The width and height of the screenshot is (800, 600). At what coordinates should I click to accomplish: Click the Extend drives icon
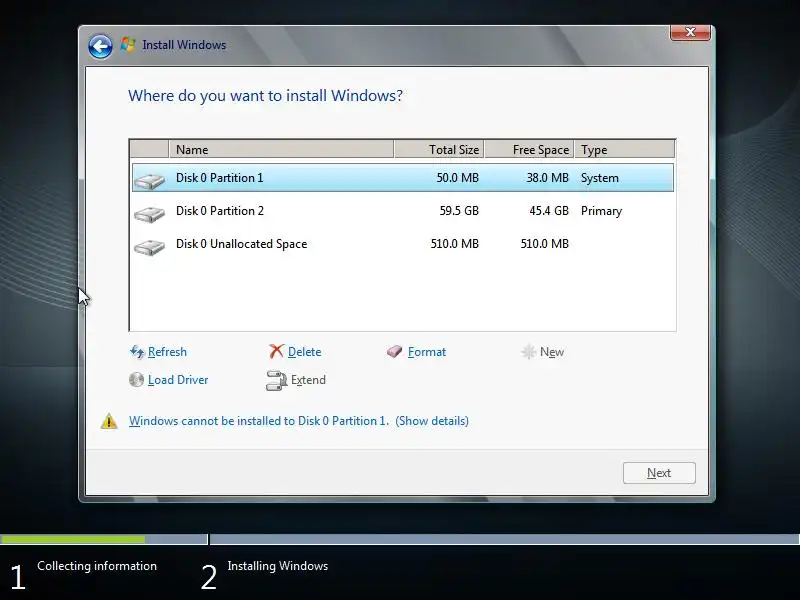[276, 380]
